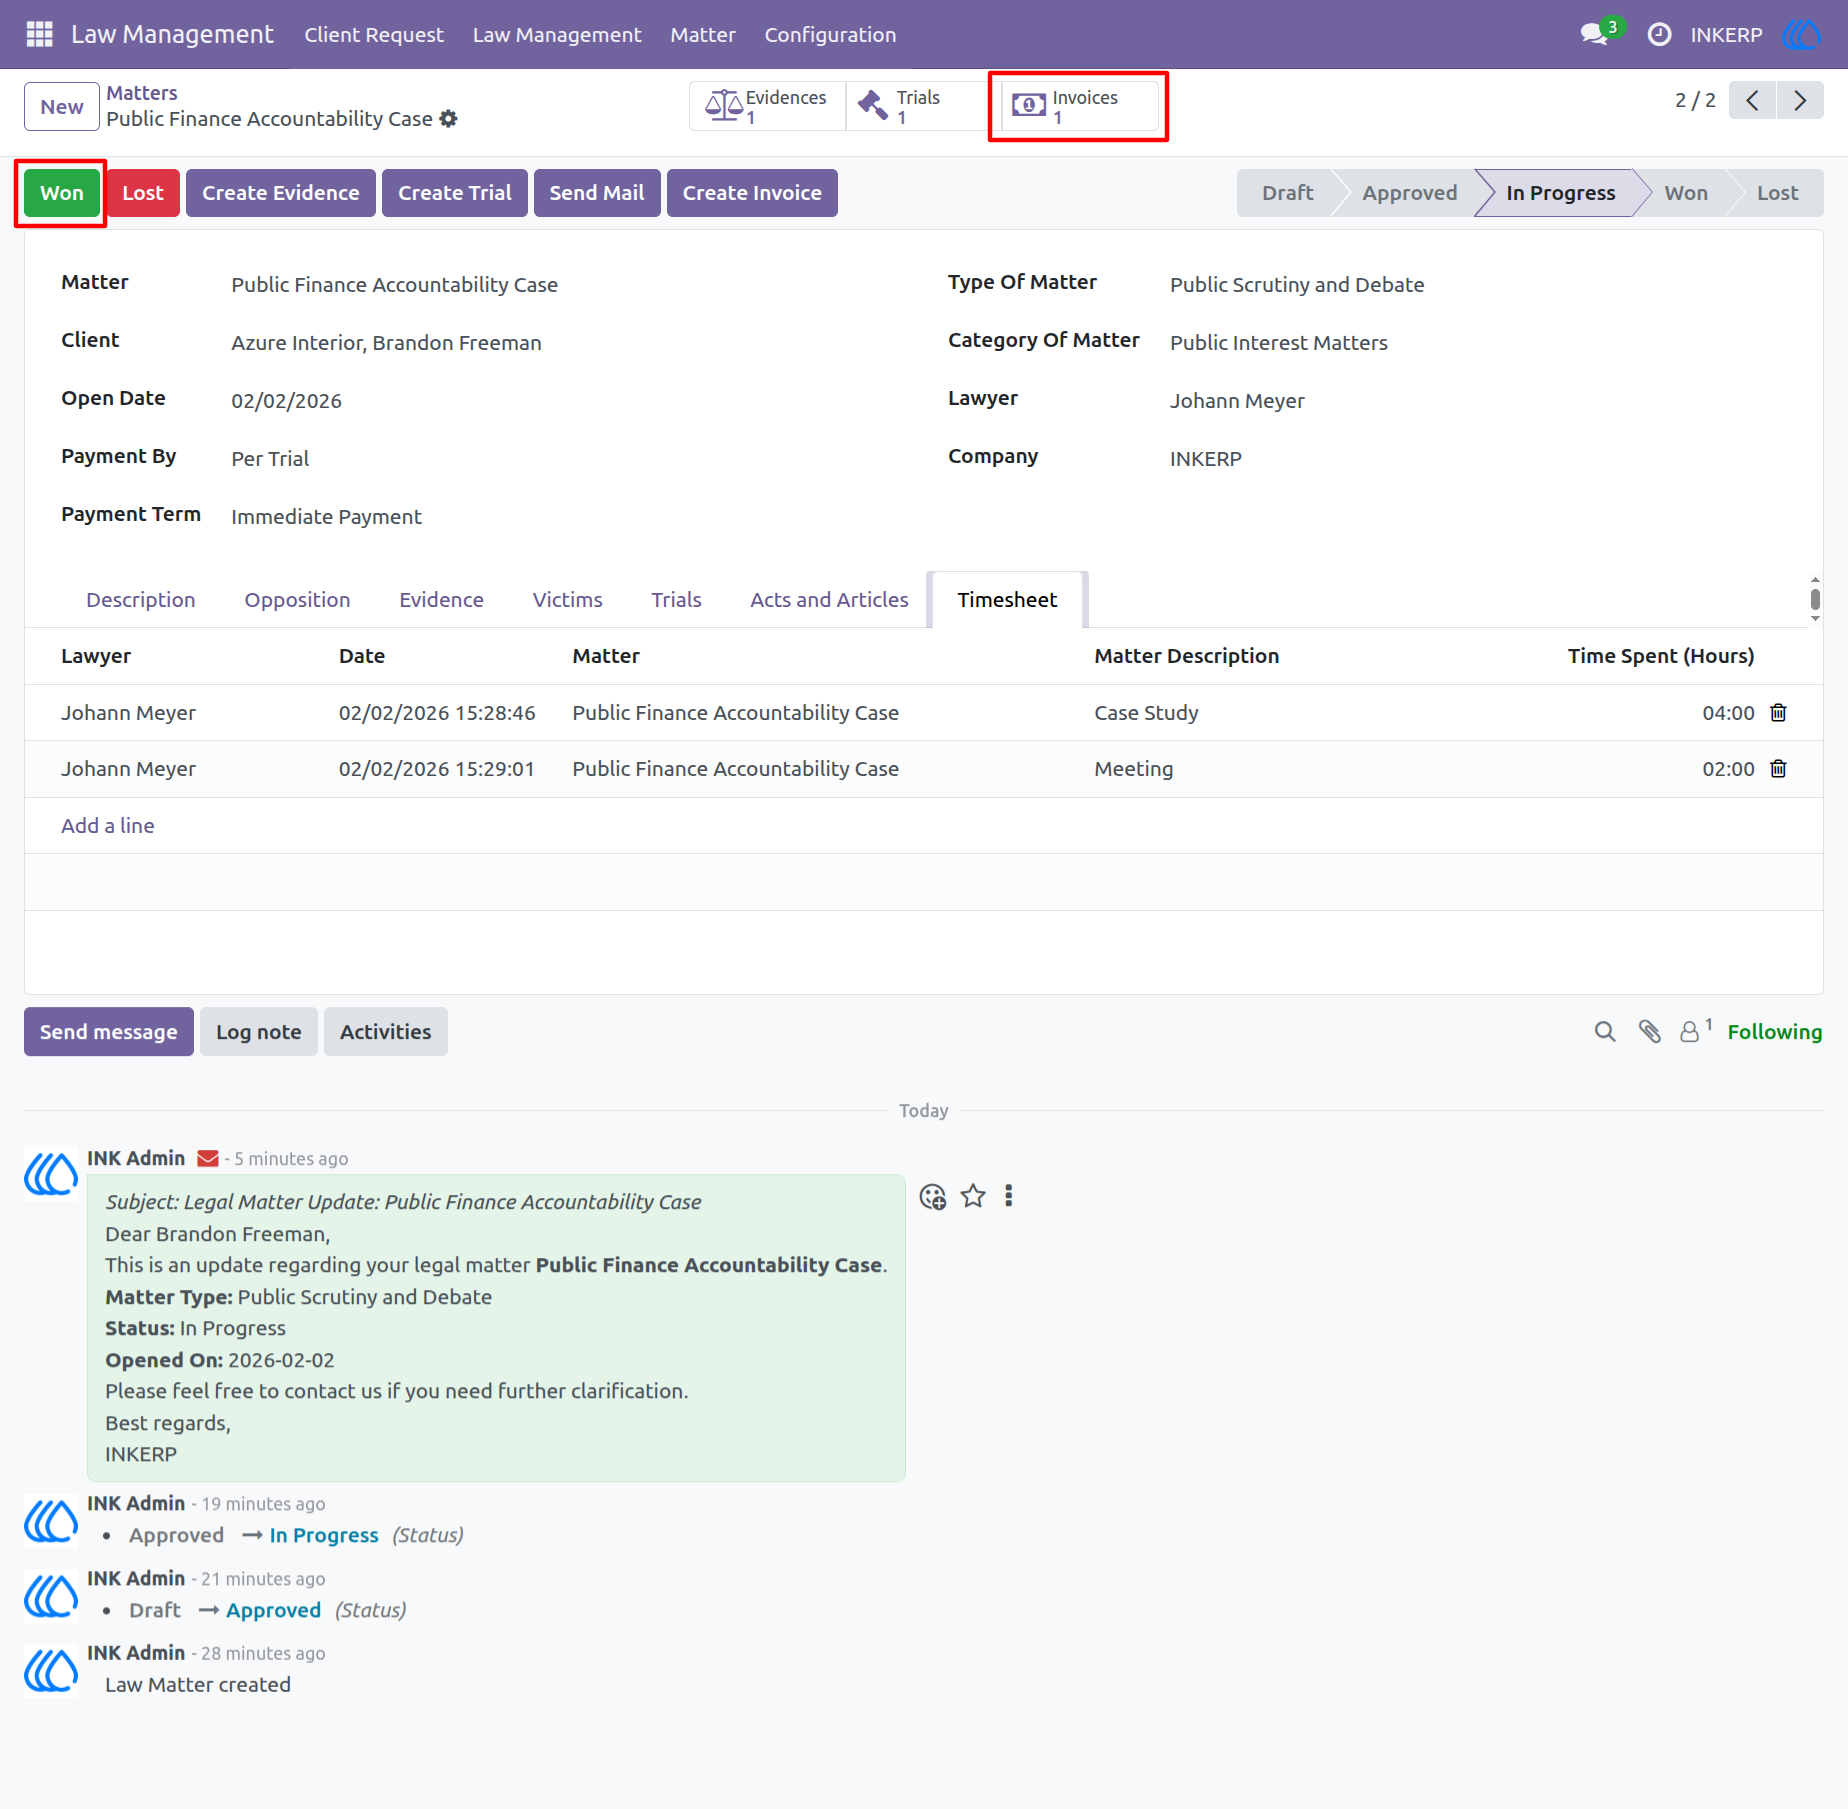Open the conversations messages icon

(x=1594, y=34)
